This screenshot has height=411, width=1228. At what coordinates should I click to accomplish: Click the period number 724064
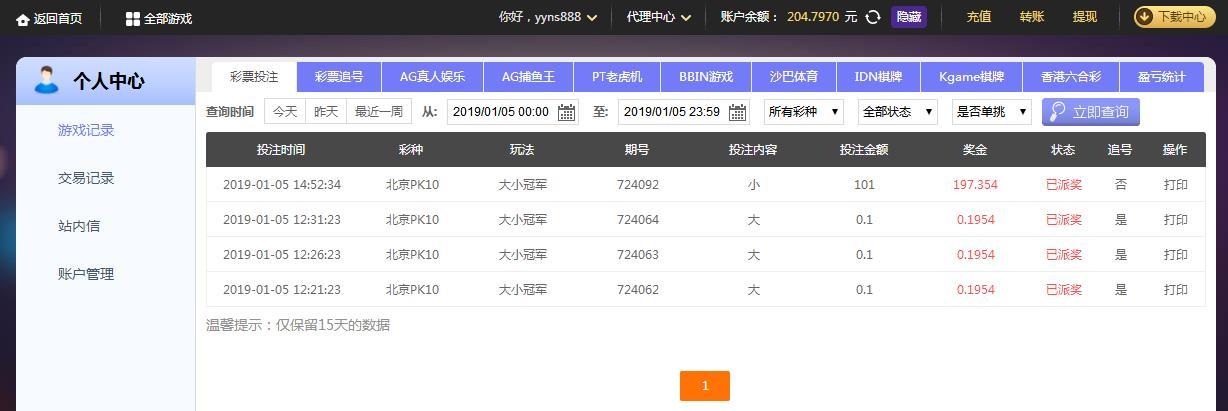point(638,220)
